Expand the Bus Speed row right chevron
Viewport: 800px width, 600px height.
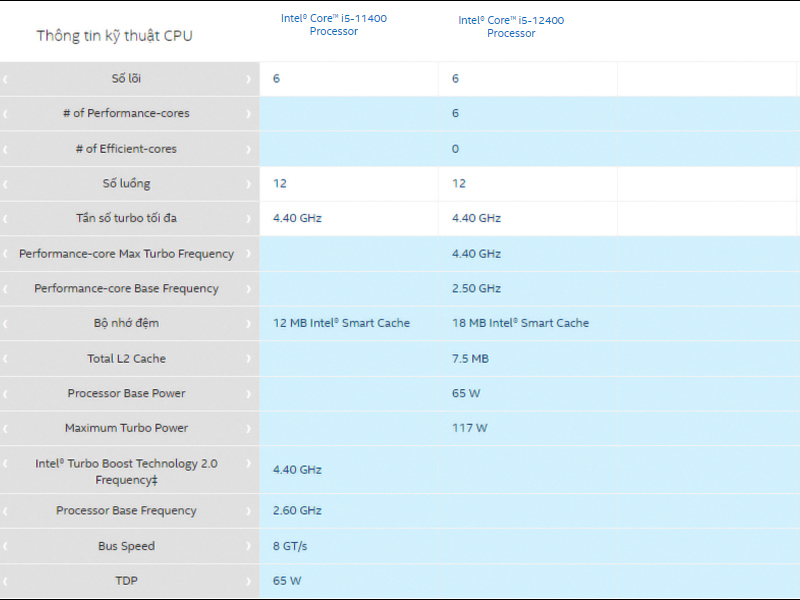249,547
